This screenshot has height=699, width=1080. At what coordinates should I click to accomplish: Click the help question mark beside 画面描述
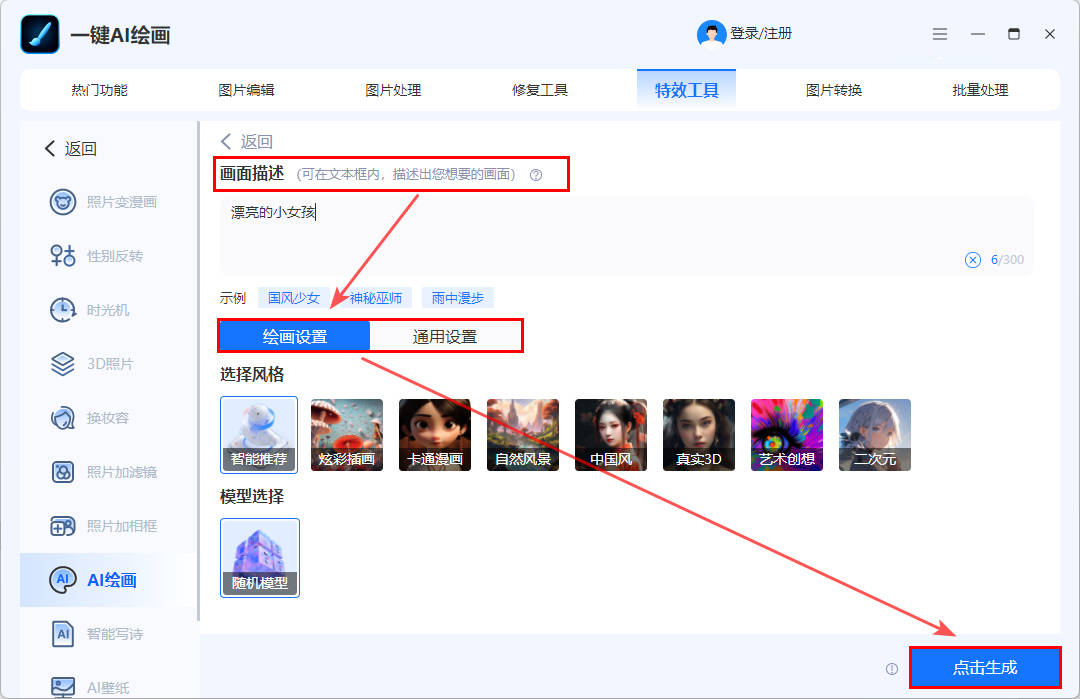[536, 175]
